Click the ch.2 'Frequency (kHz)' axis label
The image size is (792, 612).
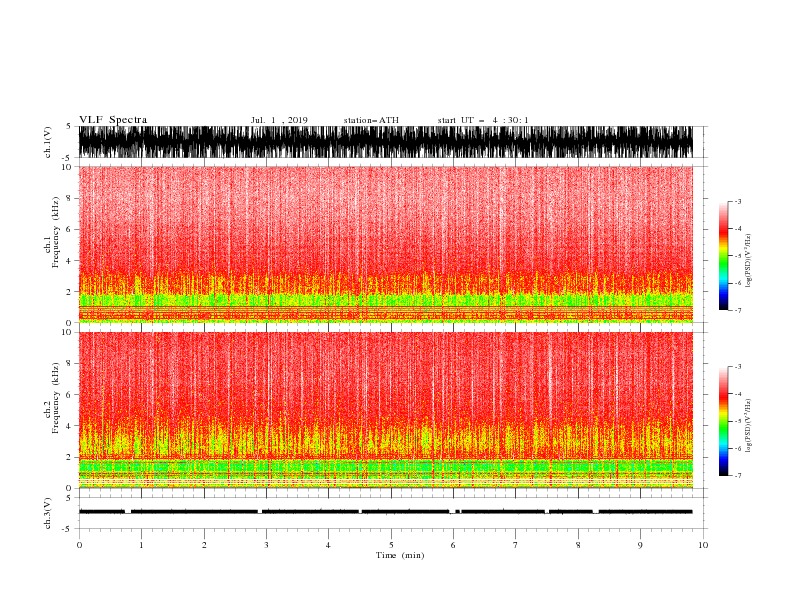[x=56, y=397]
